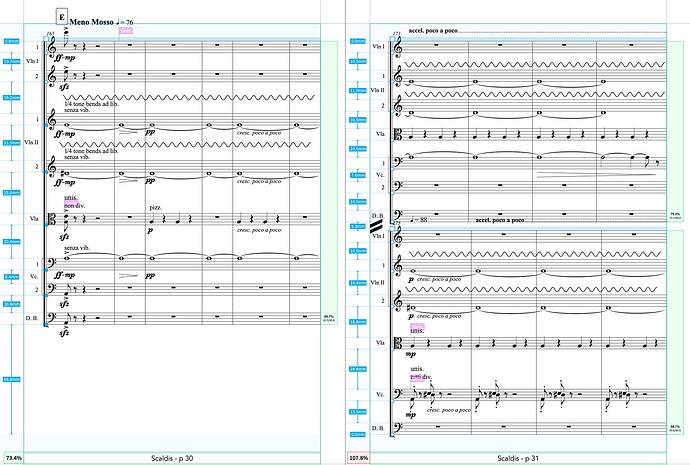Screen dimensions: 690x465
Task: Edit the 24.4mm staff spacing value
Action: tap(358, 369)
